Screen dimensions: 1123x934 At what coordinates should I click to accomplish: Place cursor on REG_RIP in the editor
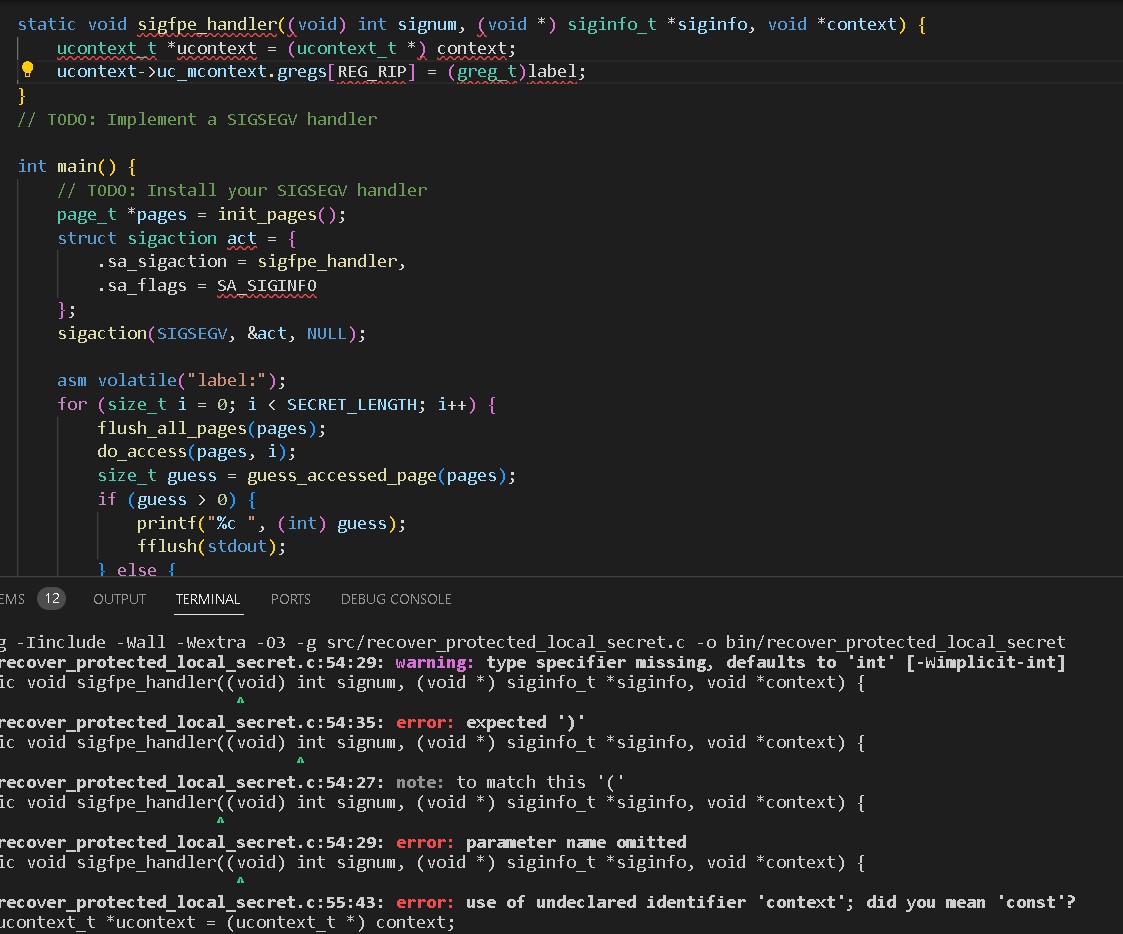point(376,71)
